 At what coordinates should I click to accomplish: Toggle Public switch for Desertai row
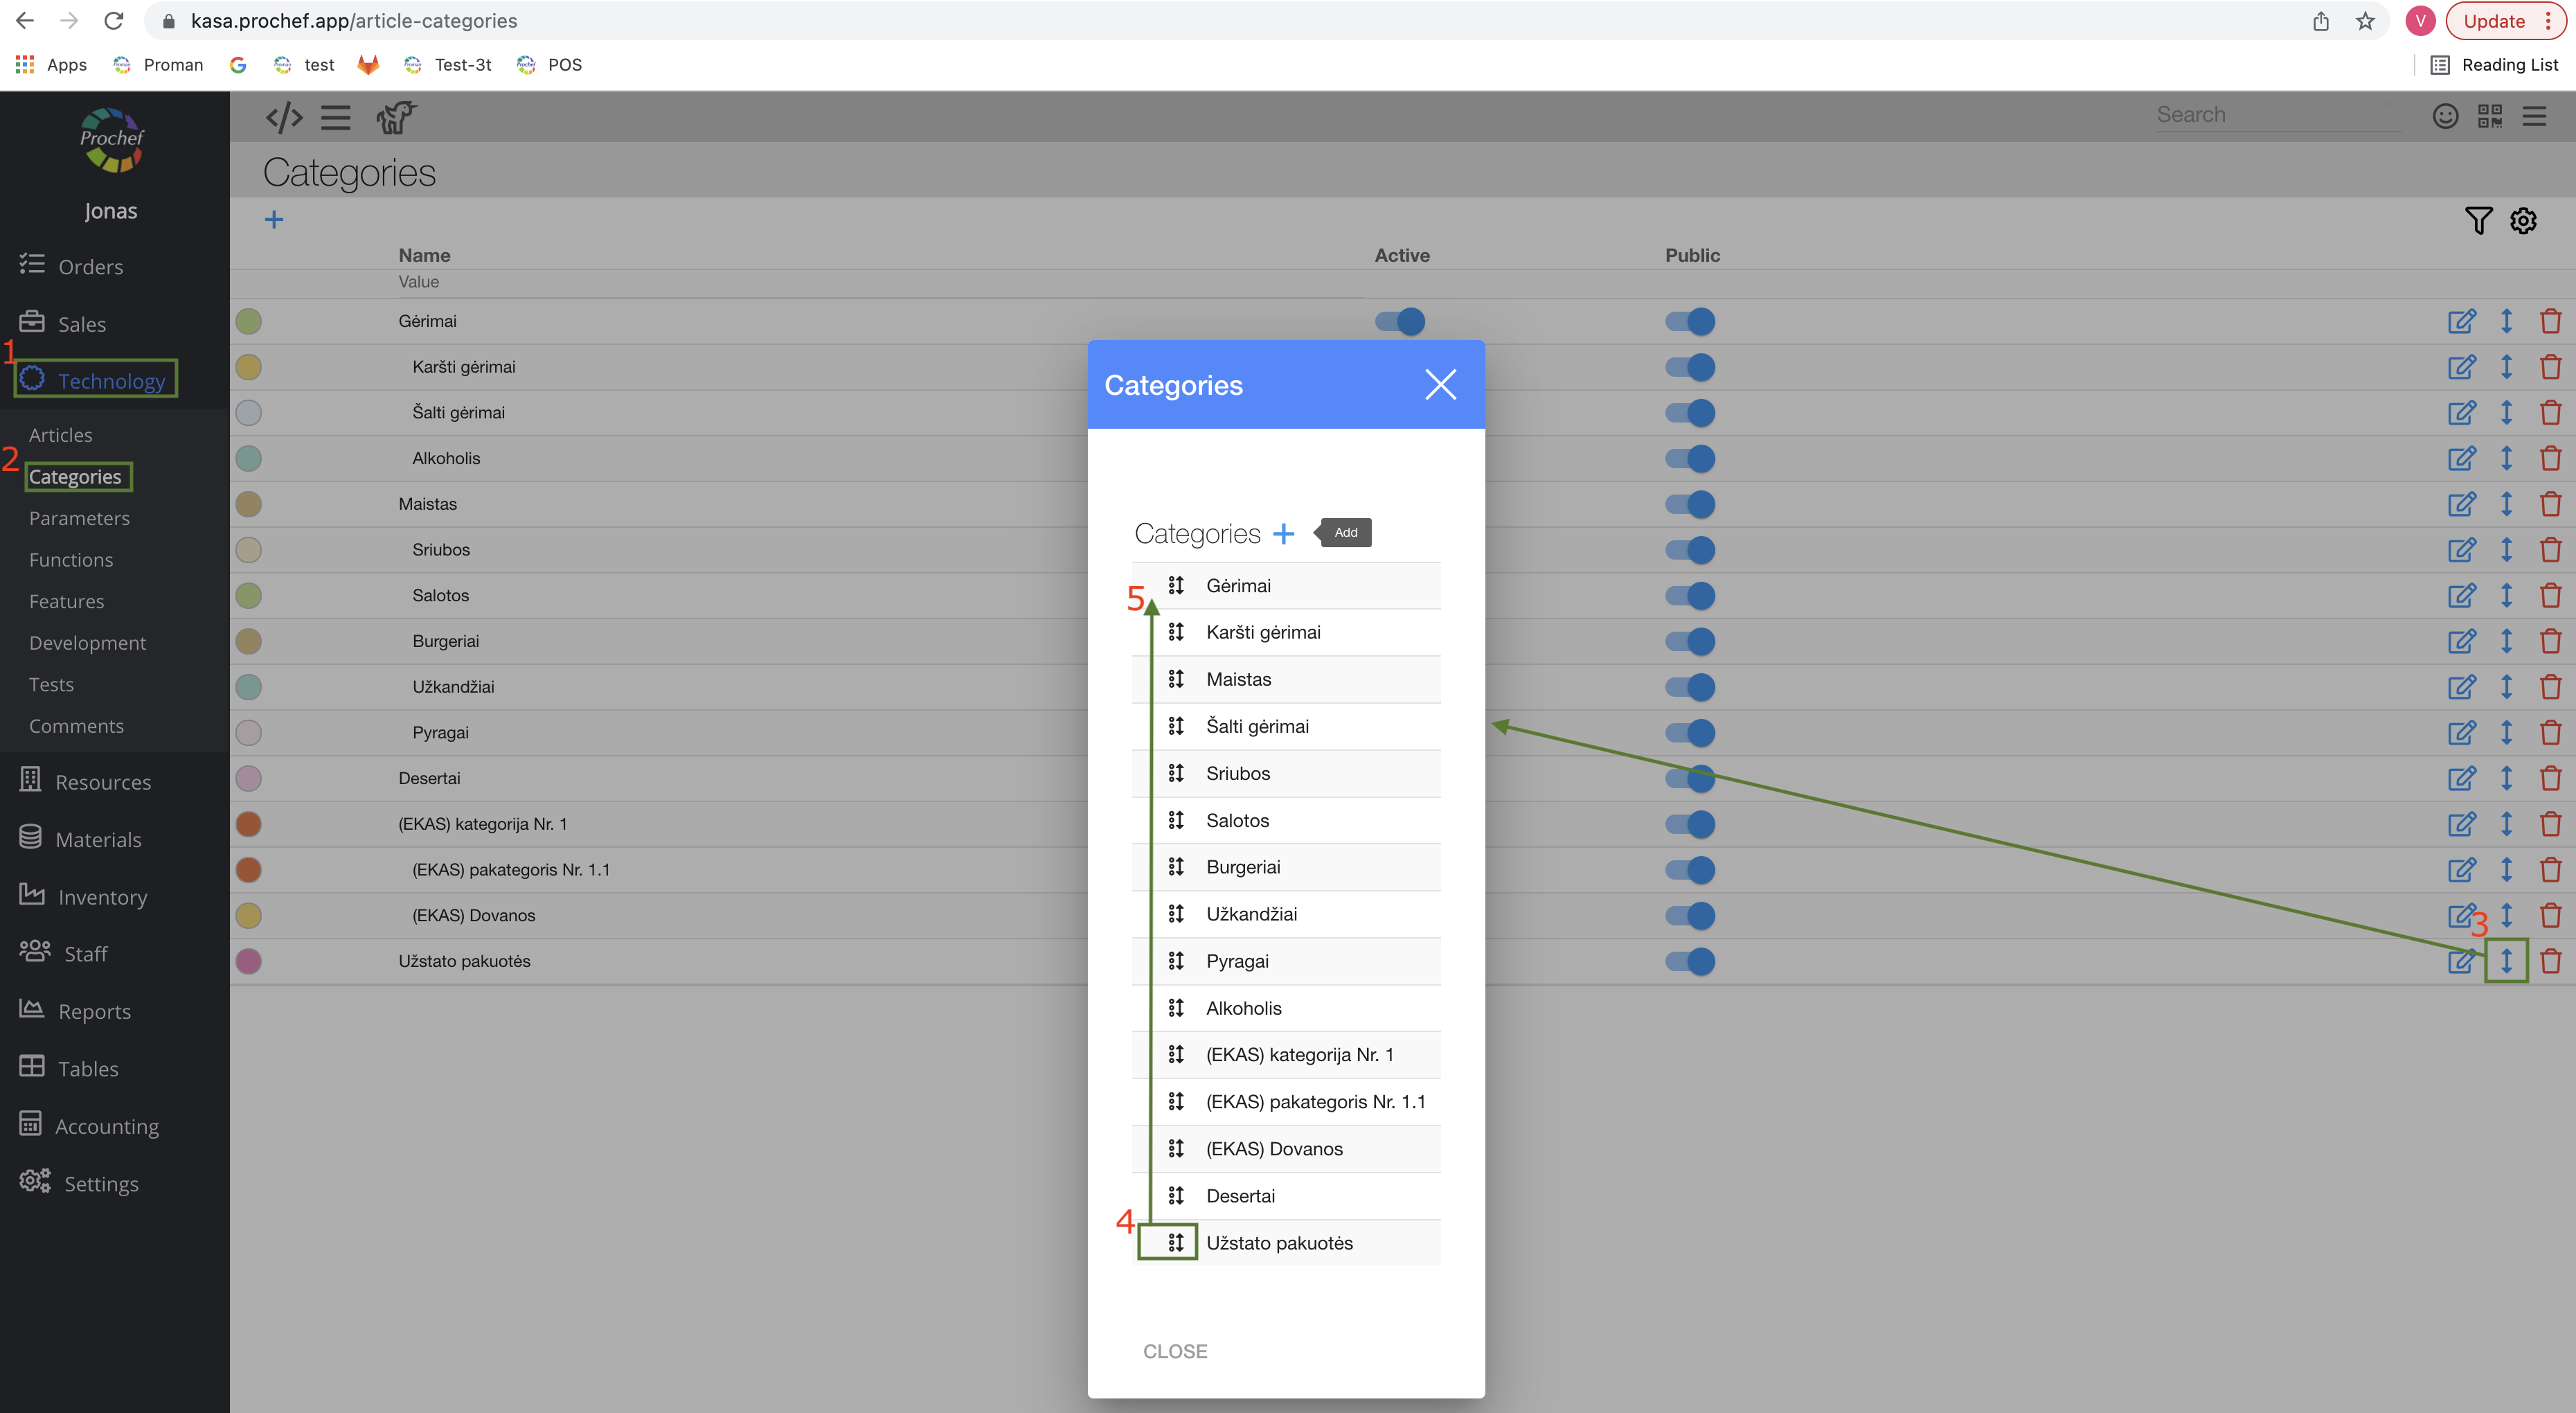coord(1689,778)
